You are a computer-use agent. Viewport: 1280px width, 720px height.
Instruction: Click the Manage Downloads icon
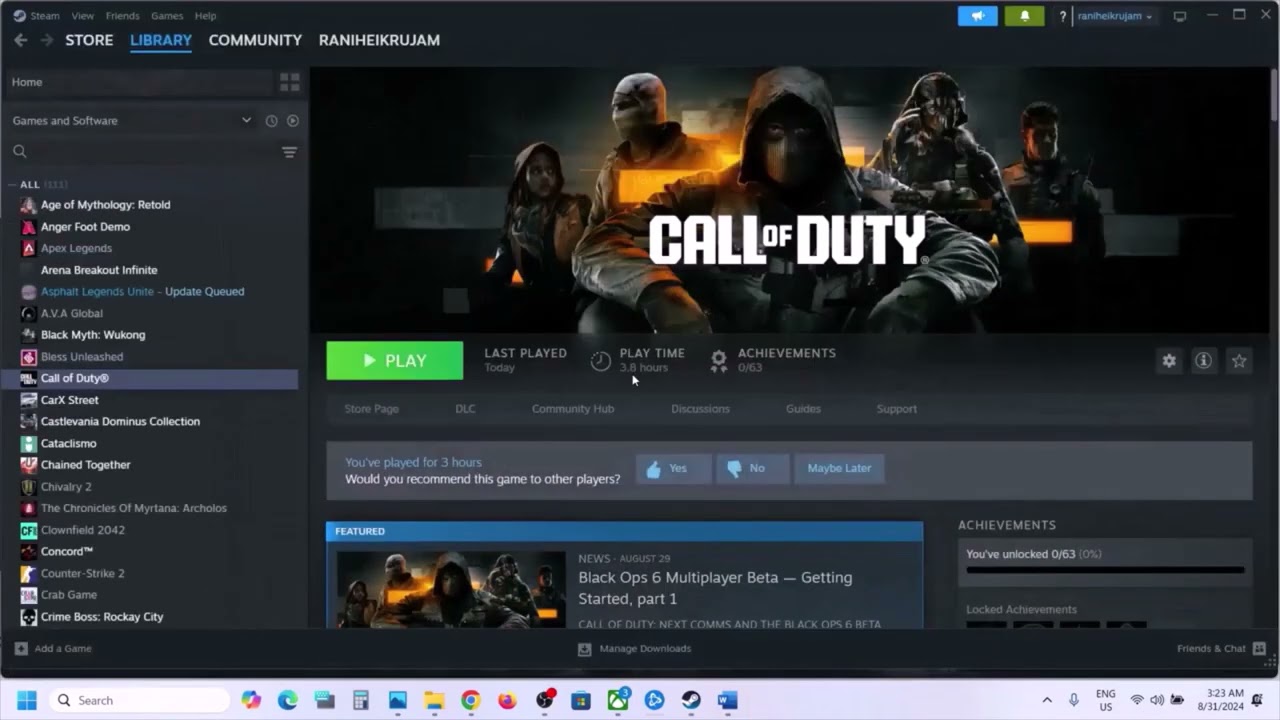click(x=584, y=649)
